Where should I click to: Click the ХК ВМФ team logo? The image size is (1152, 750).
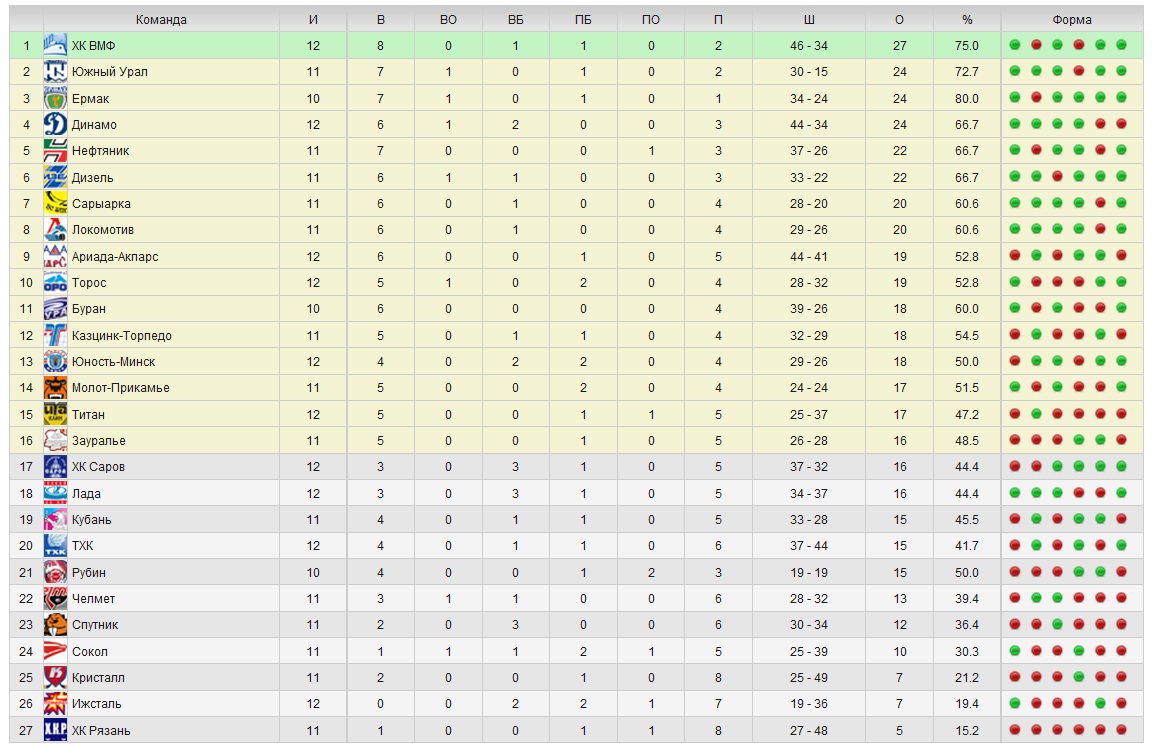coord(55,45)
